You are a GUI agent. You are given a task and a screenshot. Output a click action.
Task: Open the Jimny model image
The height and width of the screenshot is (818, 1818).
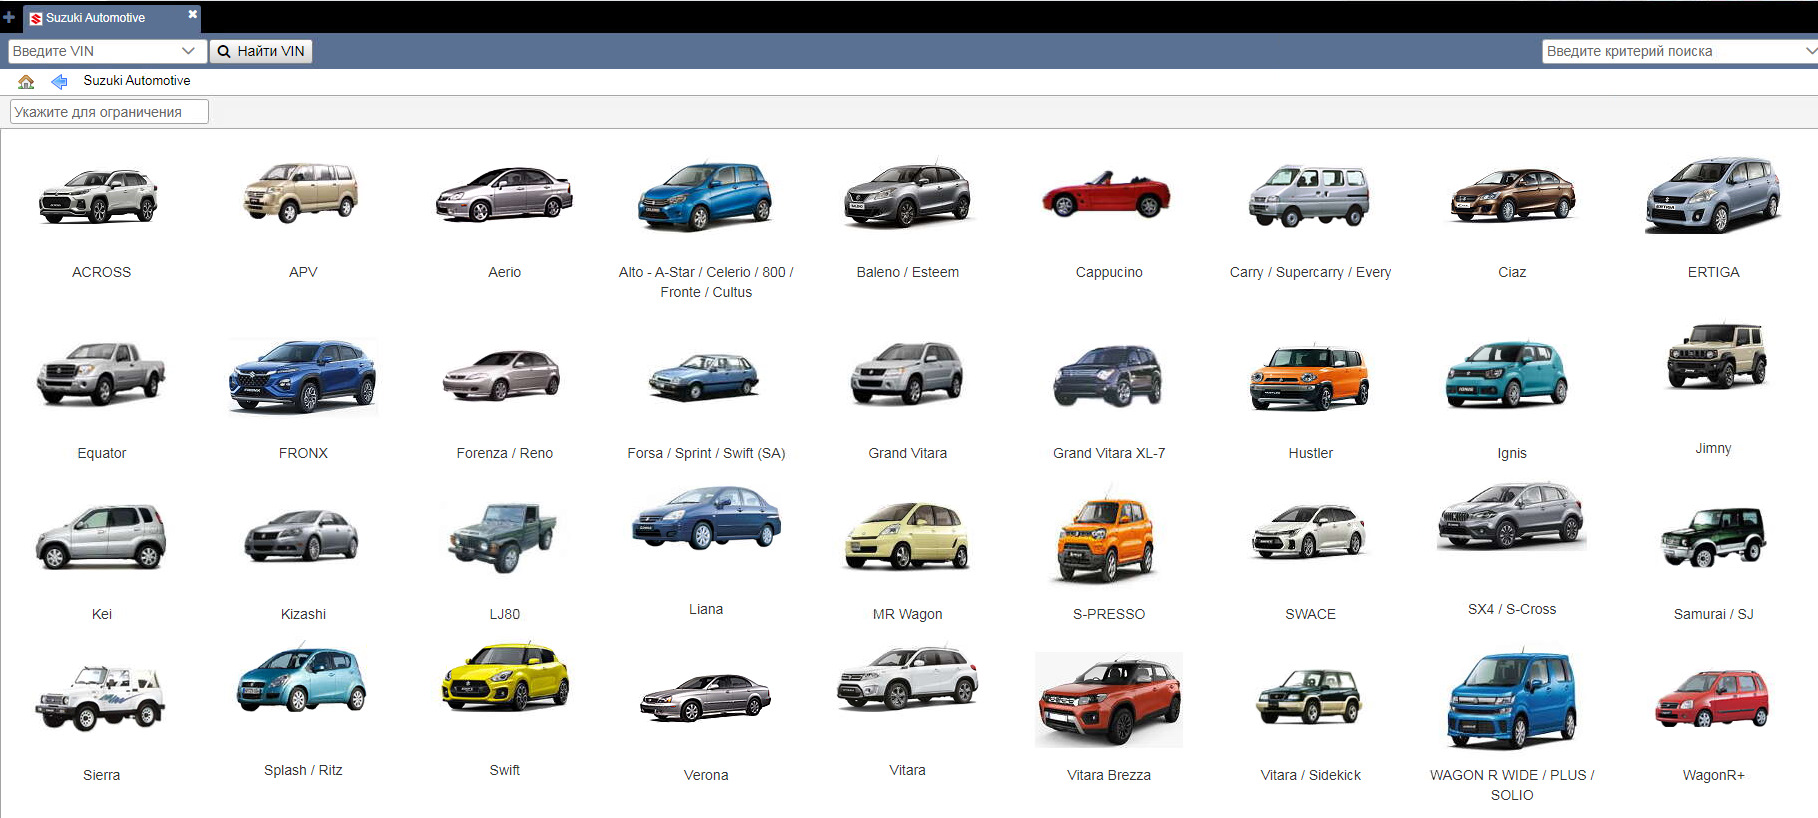tap(1714, 357)
